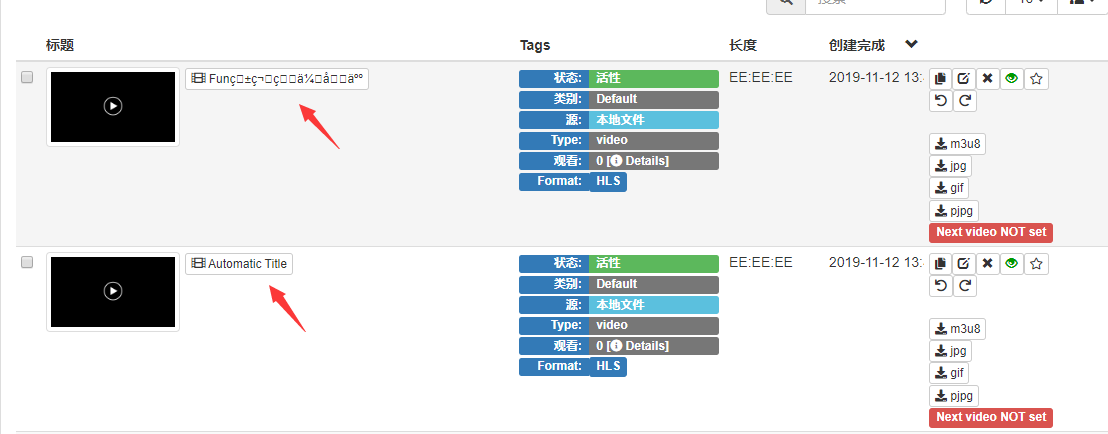Viewport: 1108px width, 434px height.
Task: Favorite the Automatic Title video with star icon
Action: [1037, 264]
